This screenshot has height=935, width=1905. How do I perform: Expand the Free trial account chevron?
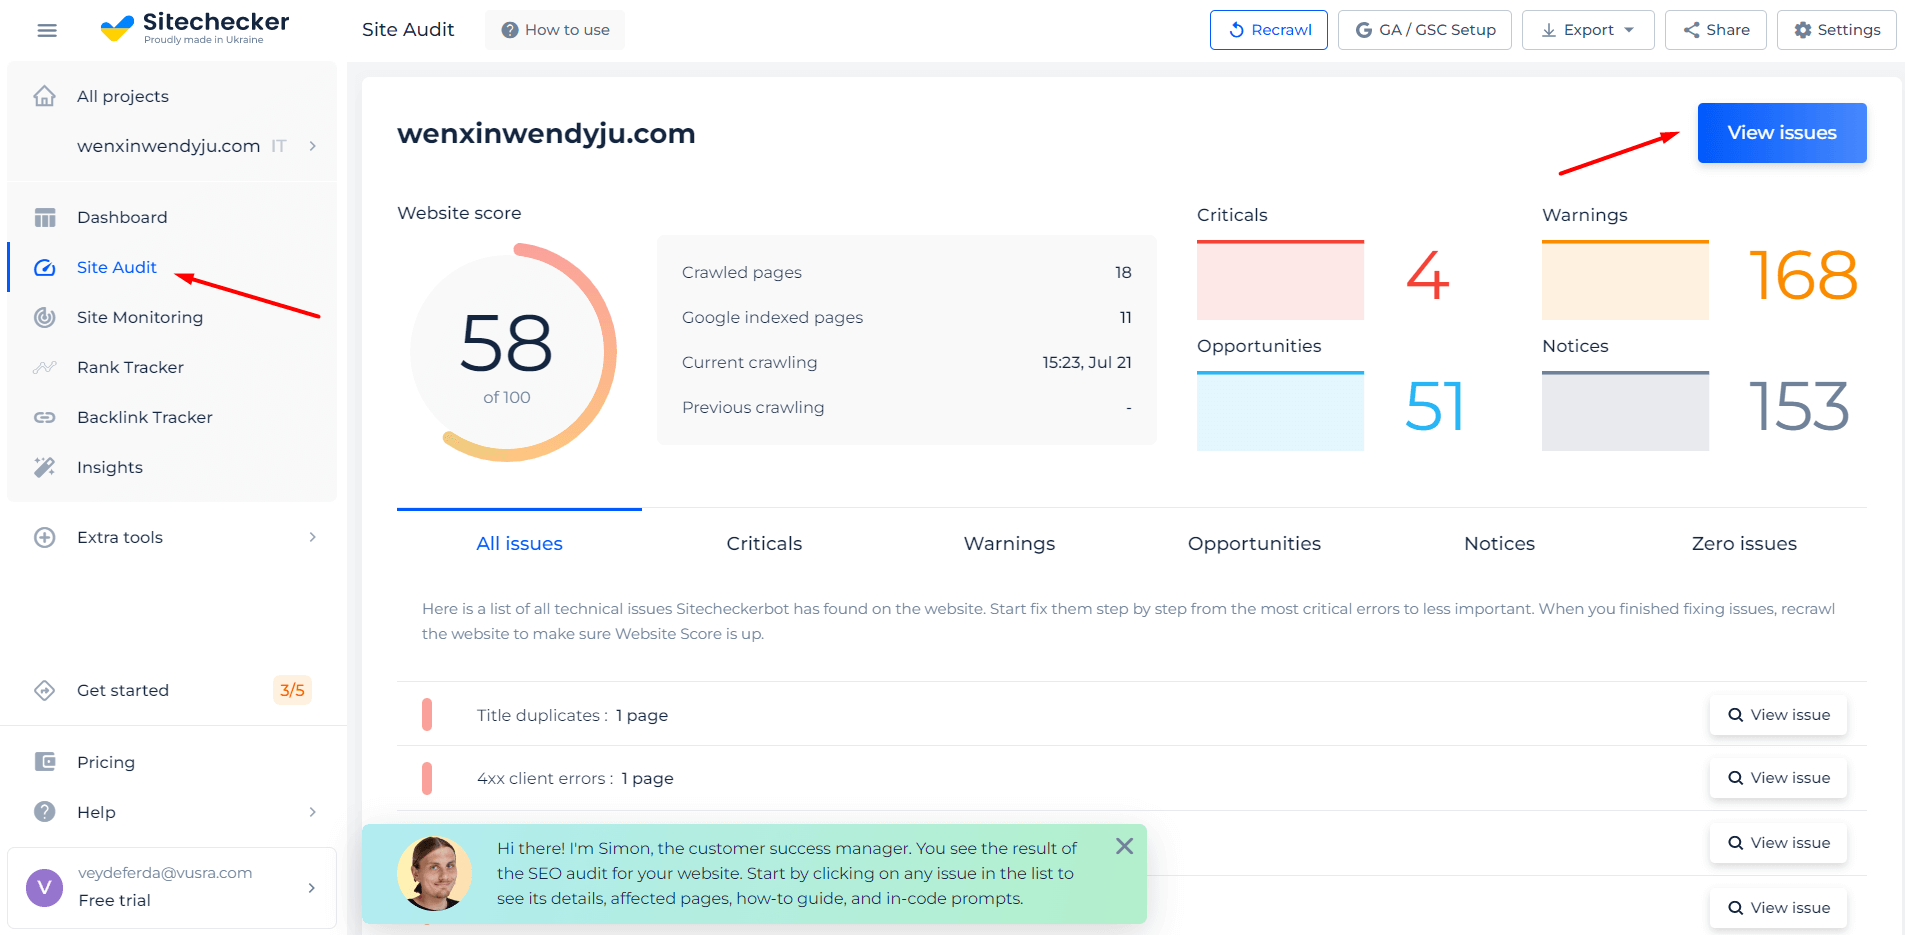click(x=312, y=887)
